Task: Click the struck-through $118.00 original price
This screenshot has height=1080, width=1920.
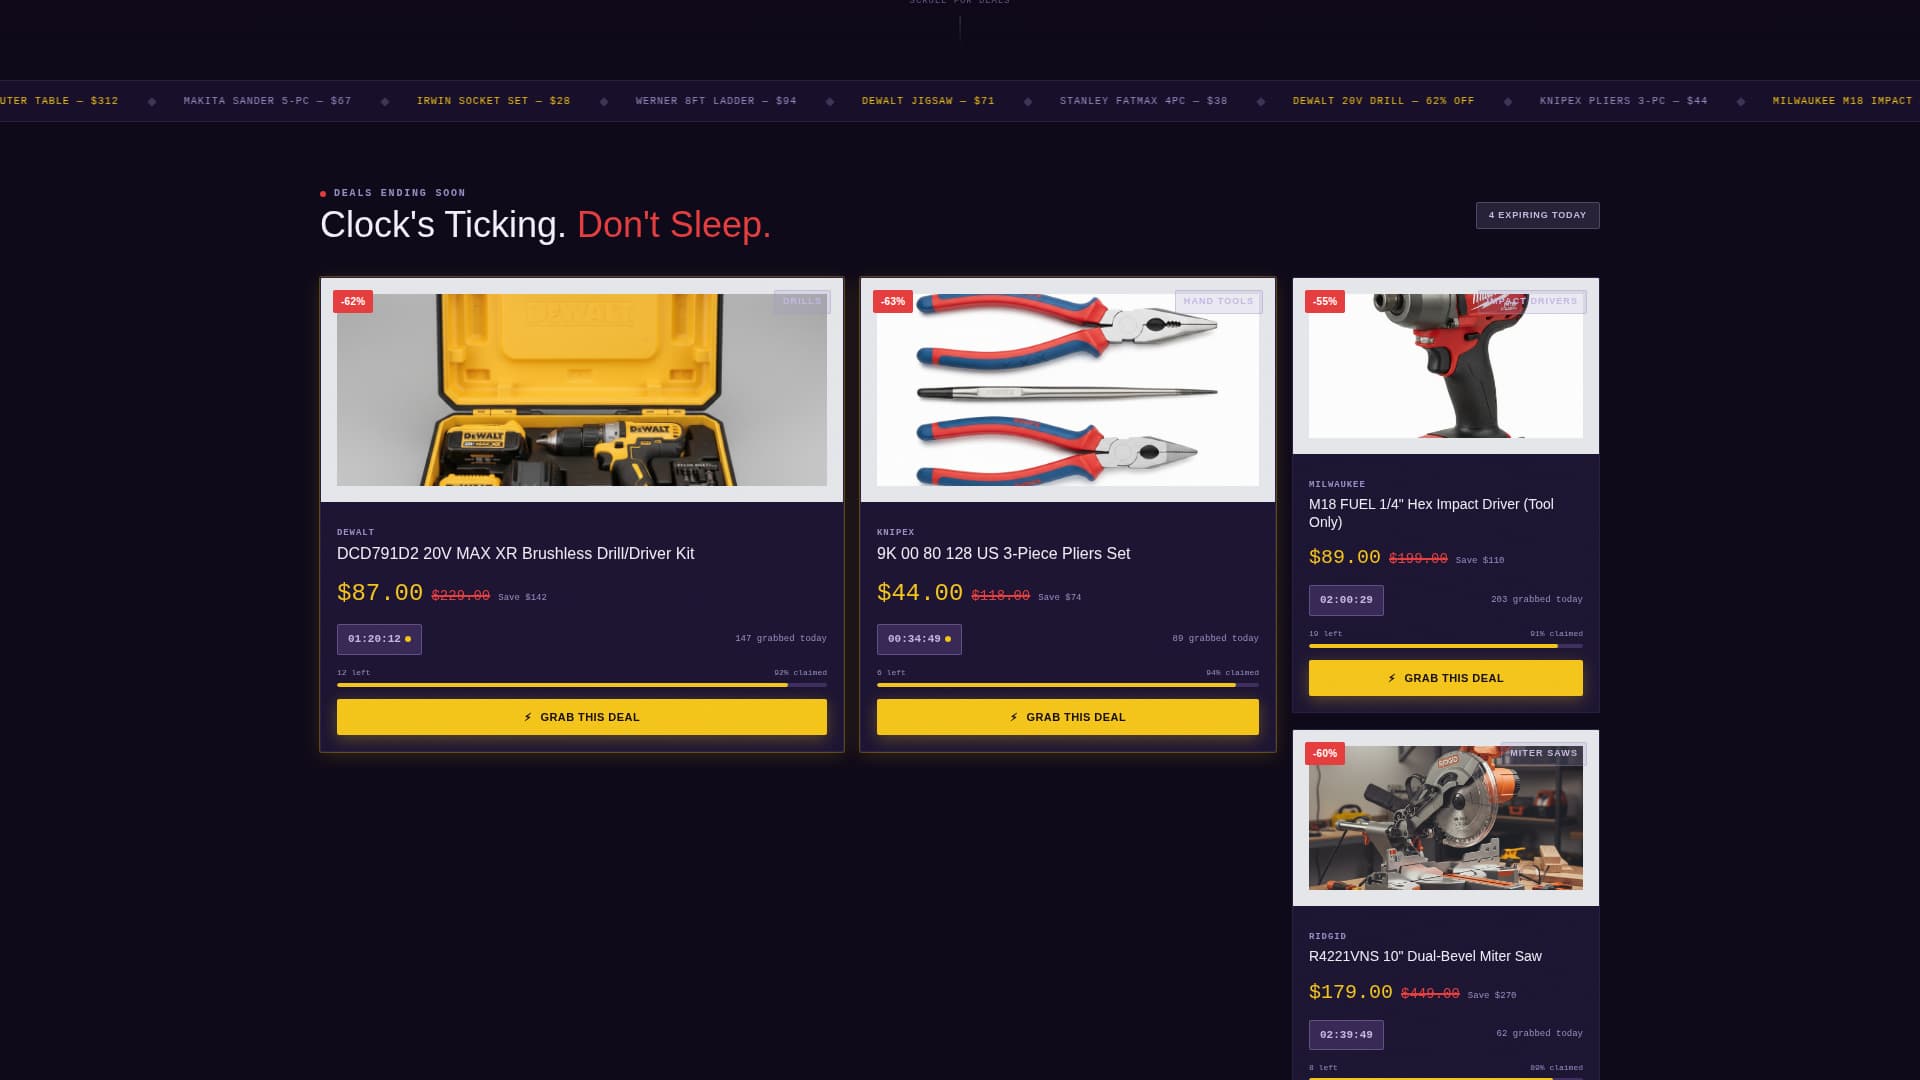Action: 1001,596
